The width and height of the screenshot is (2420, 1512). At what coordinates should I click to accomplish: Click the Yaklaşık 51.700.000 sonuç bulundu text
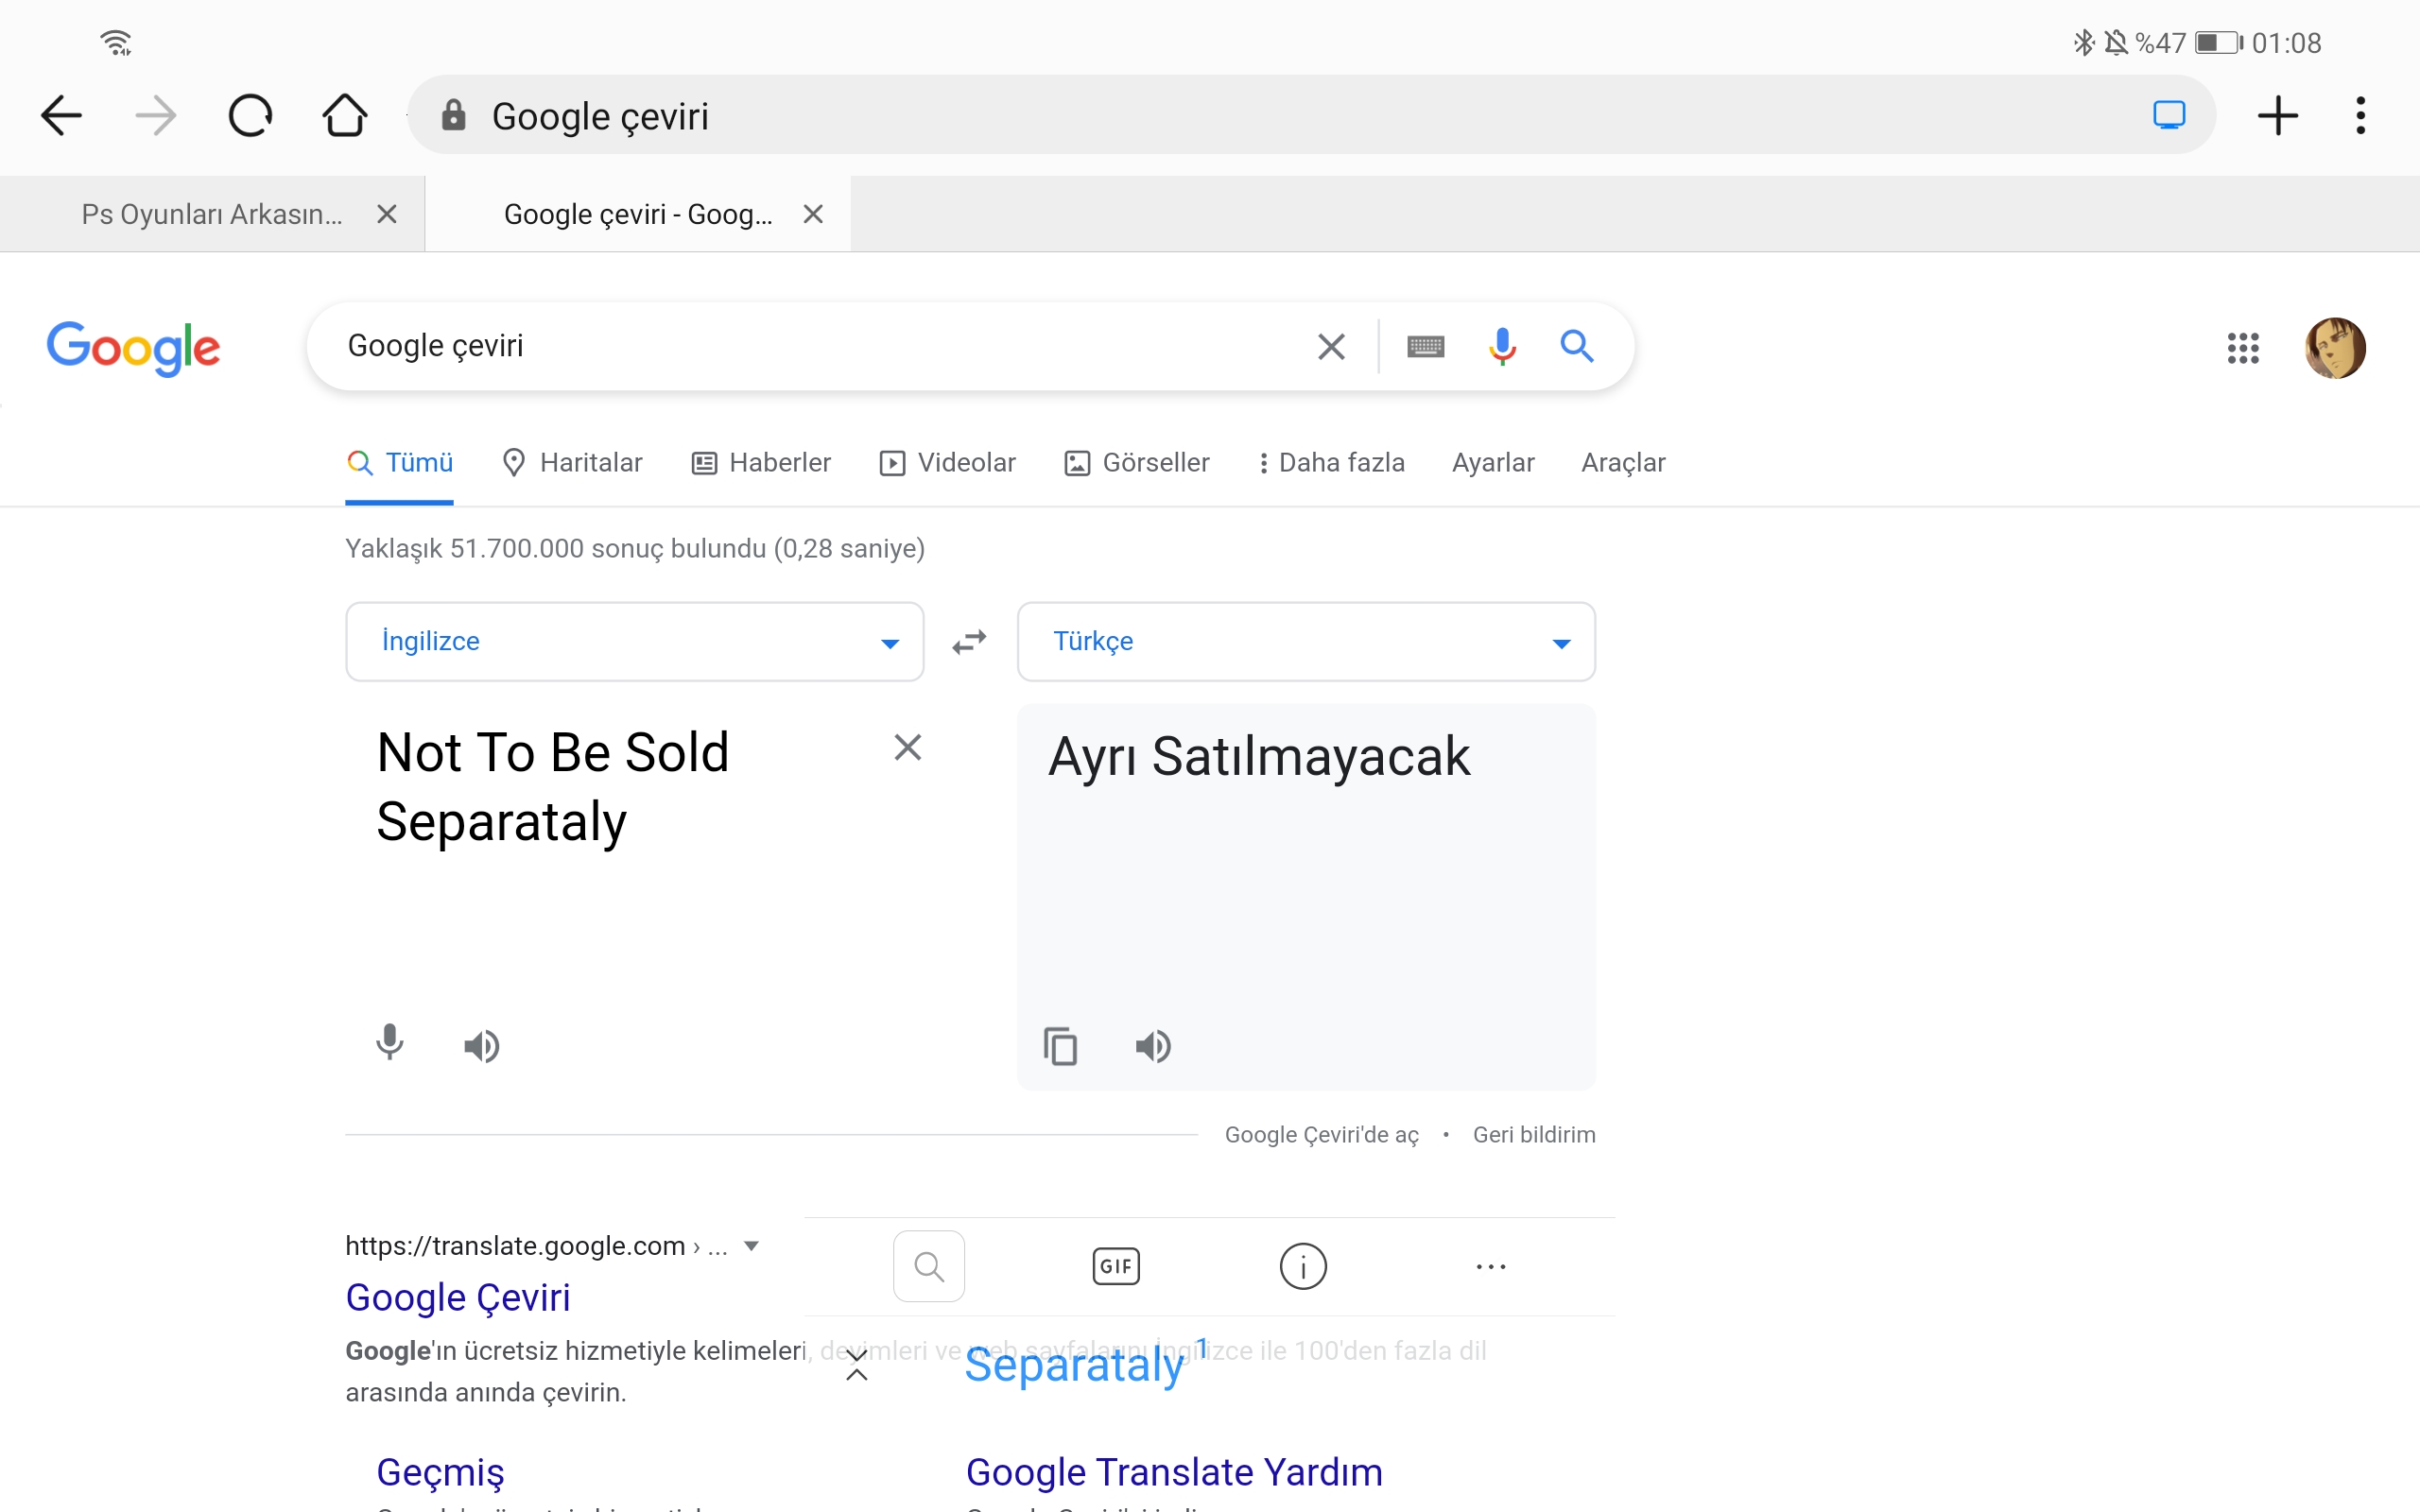tap(635, 549)
